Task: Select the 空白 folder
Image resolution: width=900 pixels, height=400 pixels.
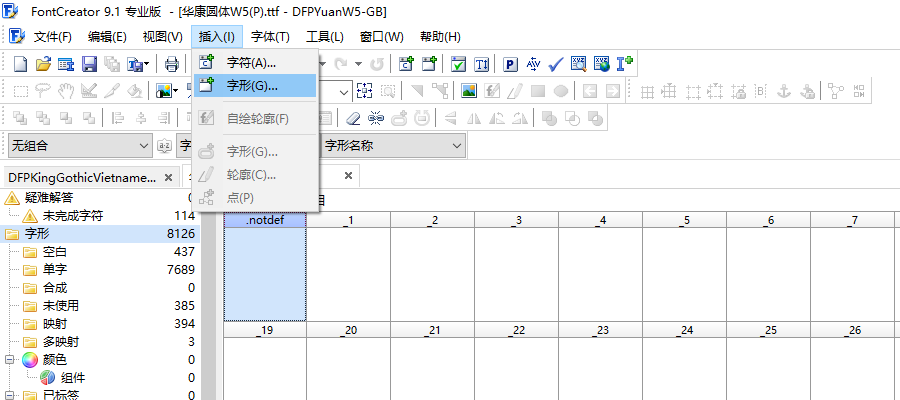Action: [55, 252]
